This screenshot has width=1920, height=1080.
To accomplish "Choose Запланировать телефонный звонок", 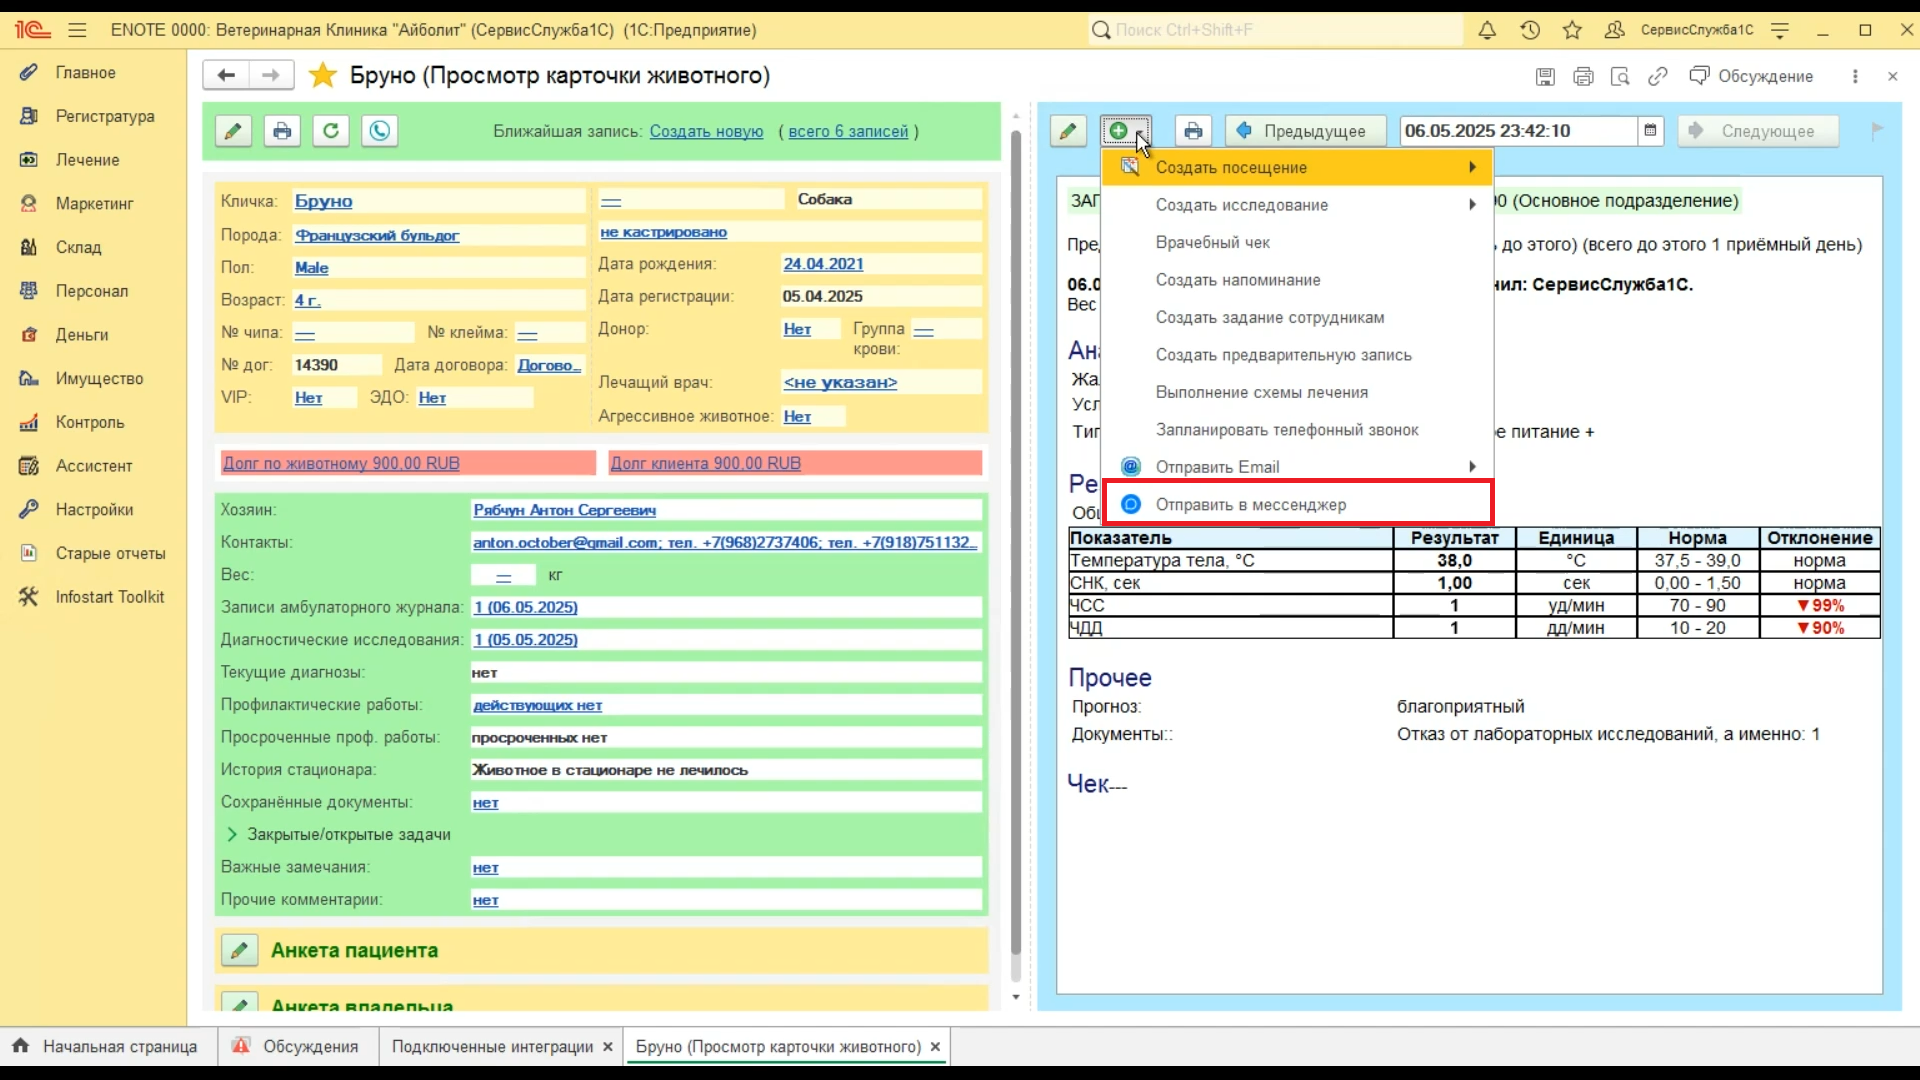I will tap(1297, 430).
